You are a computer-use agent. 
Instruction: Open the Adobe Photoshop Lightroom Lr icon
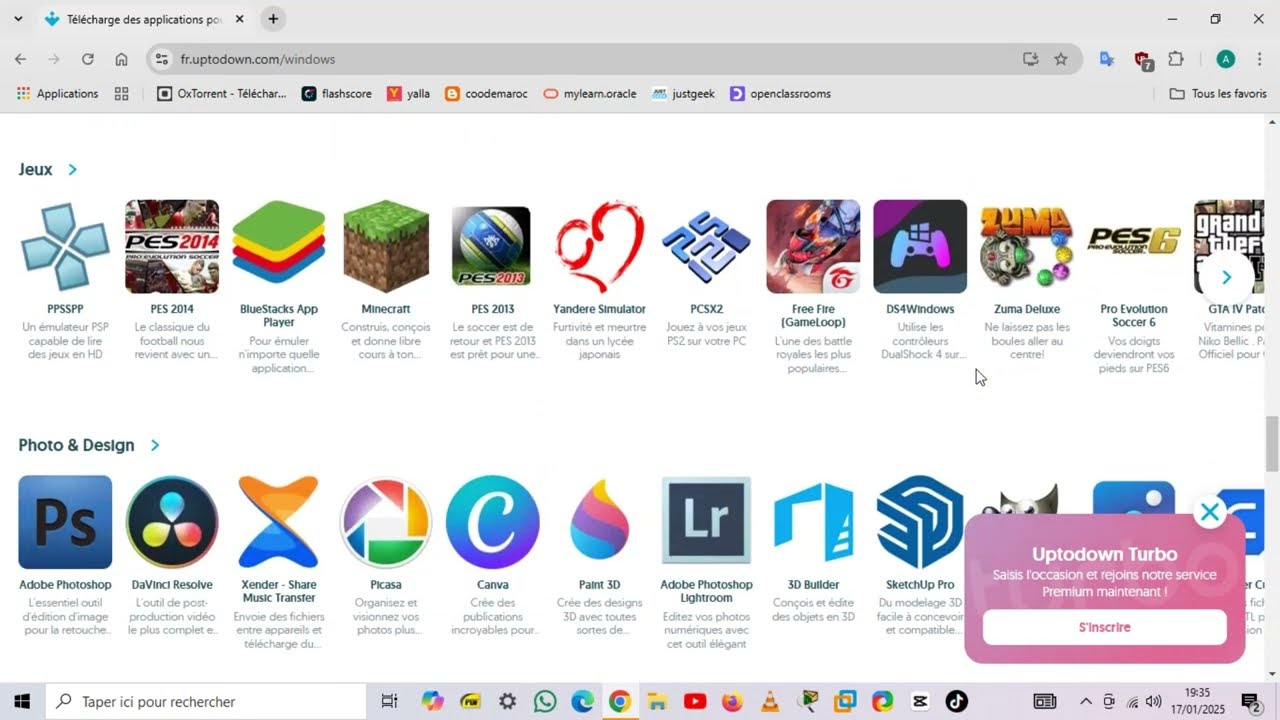tap(706, 522)
